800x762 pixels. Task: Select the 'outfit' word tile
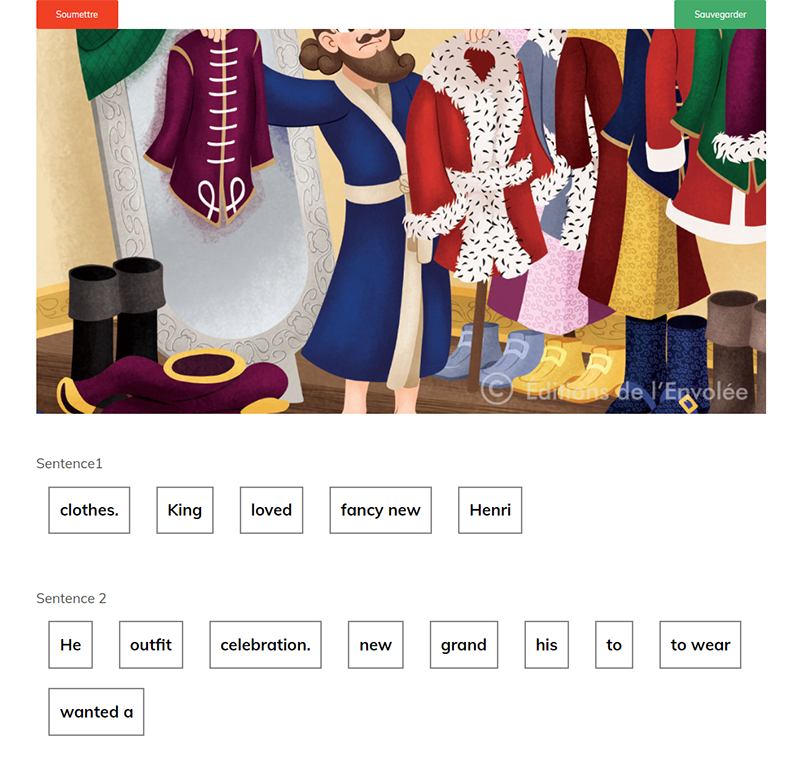(x=151, y=645)
